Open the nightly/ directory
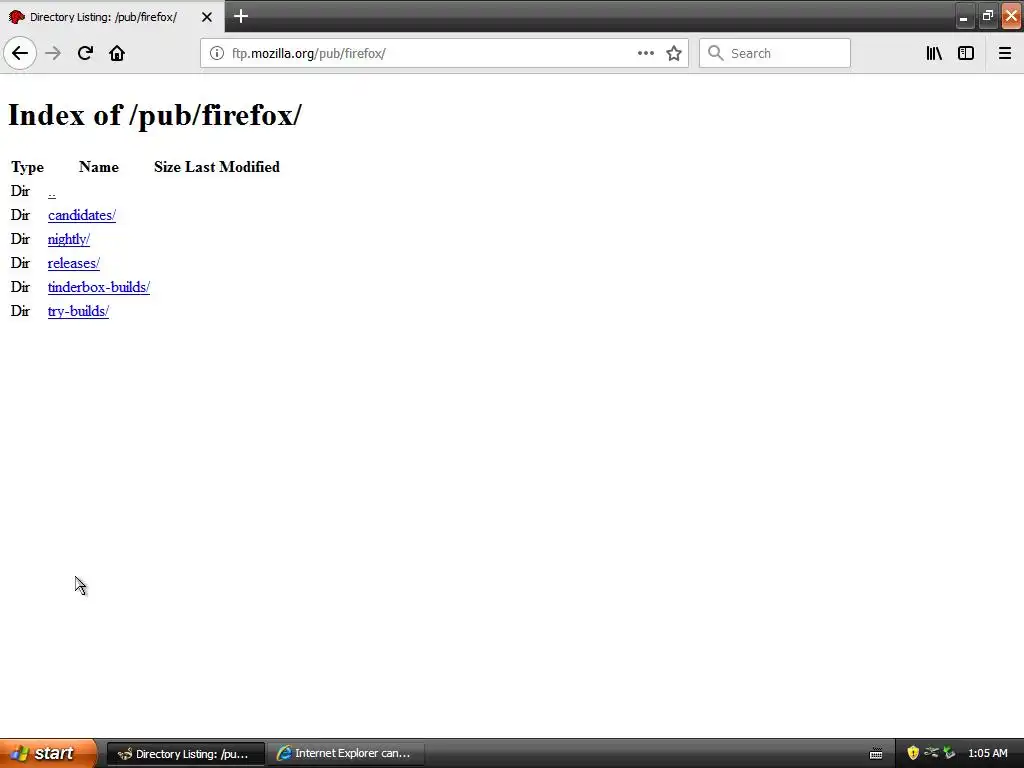The width and height of the screenshot is (1024, 768). [x=69, y=239]
